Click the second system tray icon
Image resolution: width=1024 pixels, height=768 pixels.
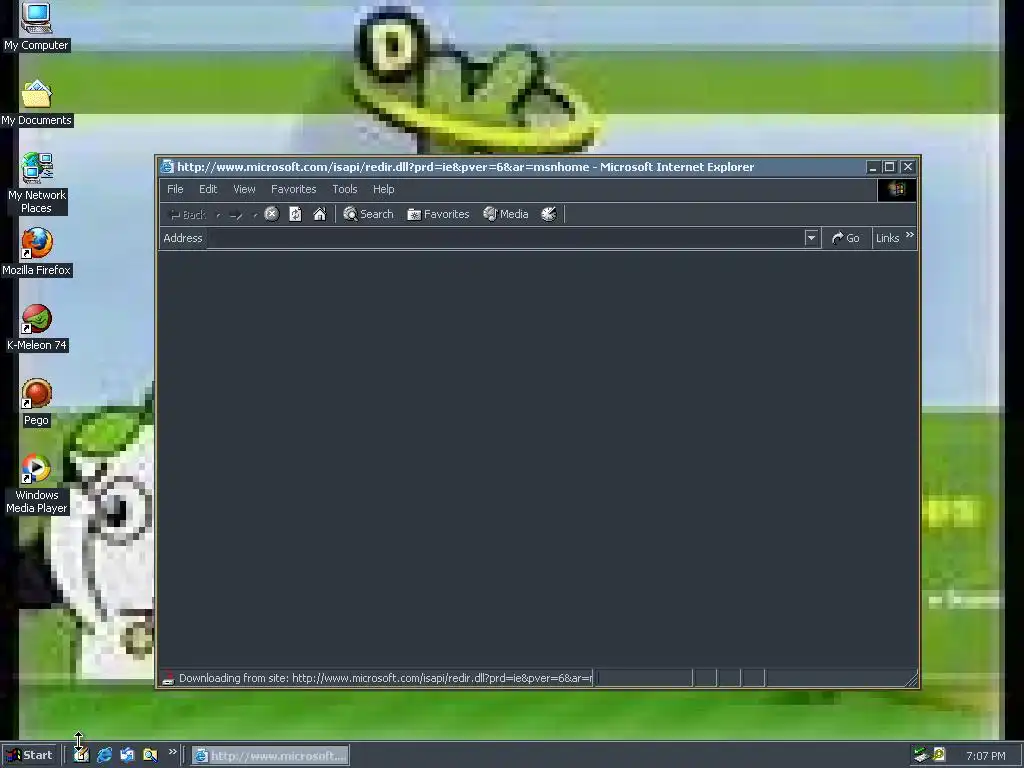[x=939, y=755]
